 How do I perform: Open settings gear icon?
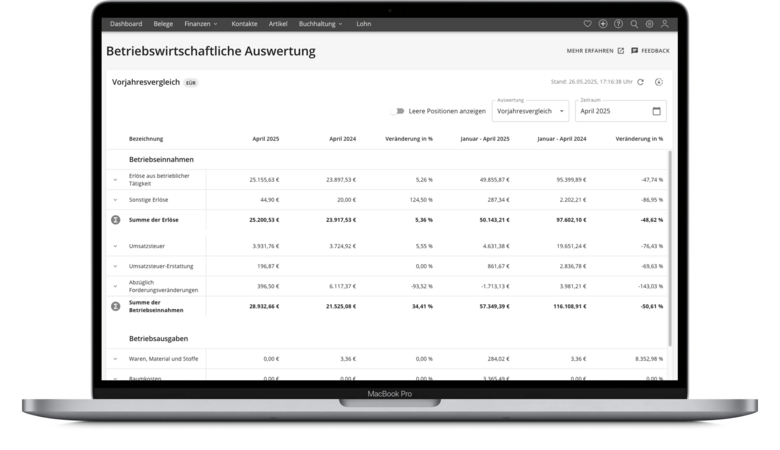coord(649,23)
